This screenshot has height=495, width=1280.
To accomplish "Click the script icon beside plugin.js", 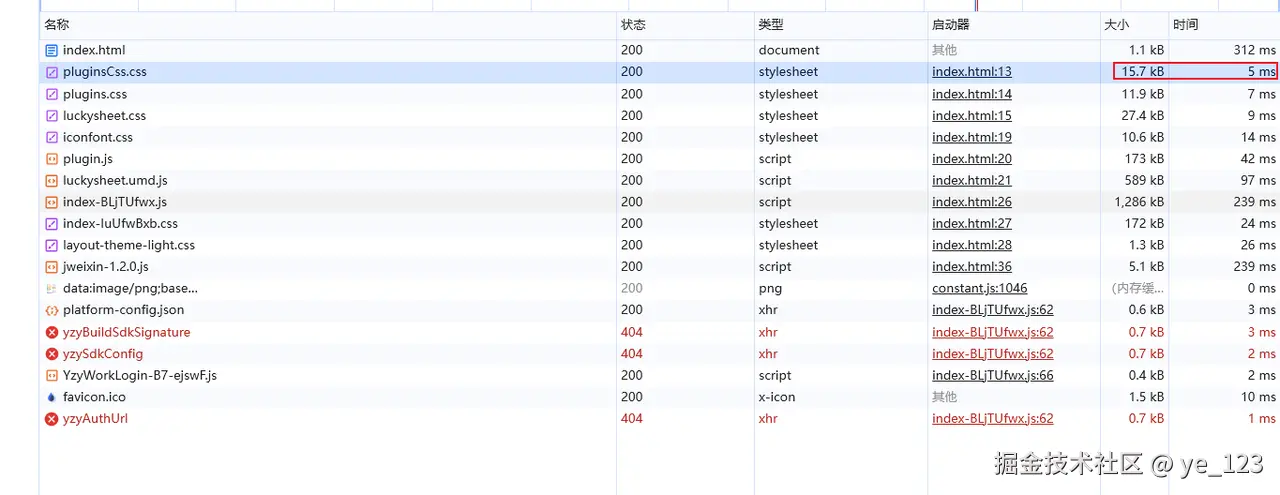I will click(x=52, y=159).
